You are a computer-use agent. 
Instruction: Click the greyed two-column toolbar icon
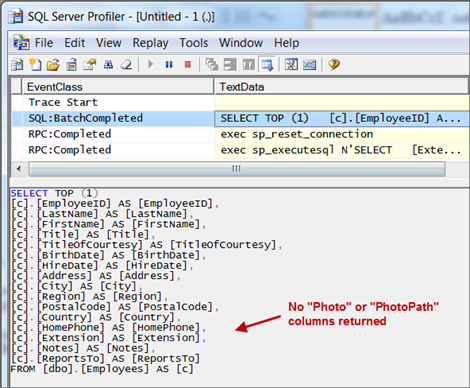click(x=249, y=64)
